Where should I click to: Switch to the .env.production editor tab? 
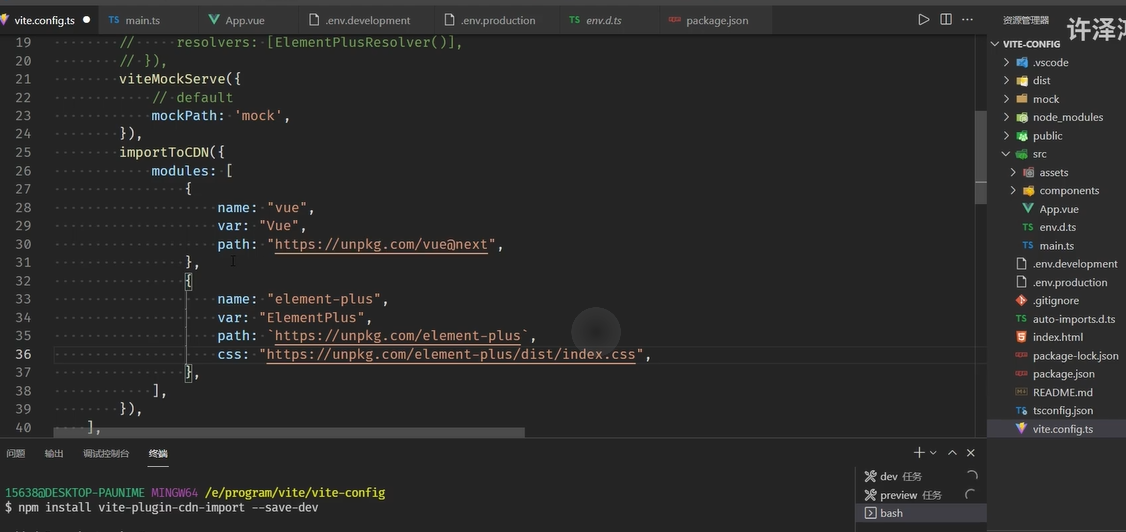coord(497,20)
